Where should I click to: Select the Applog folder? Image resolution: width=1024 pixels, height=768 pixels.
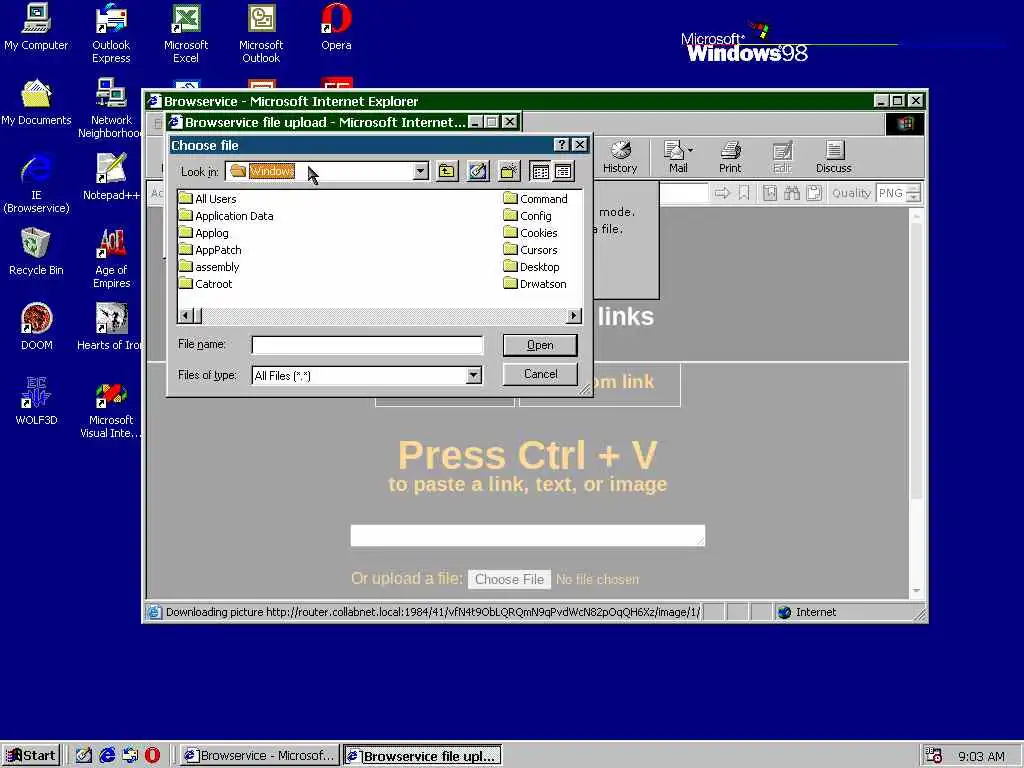click(x=204, y=232)
